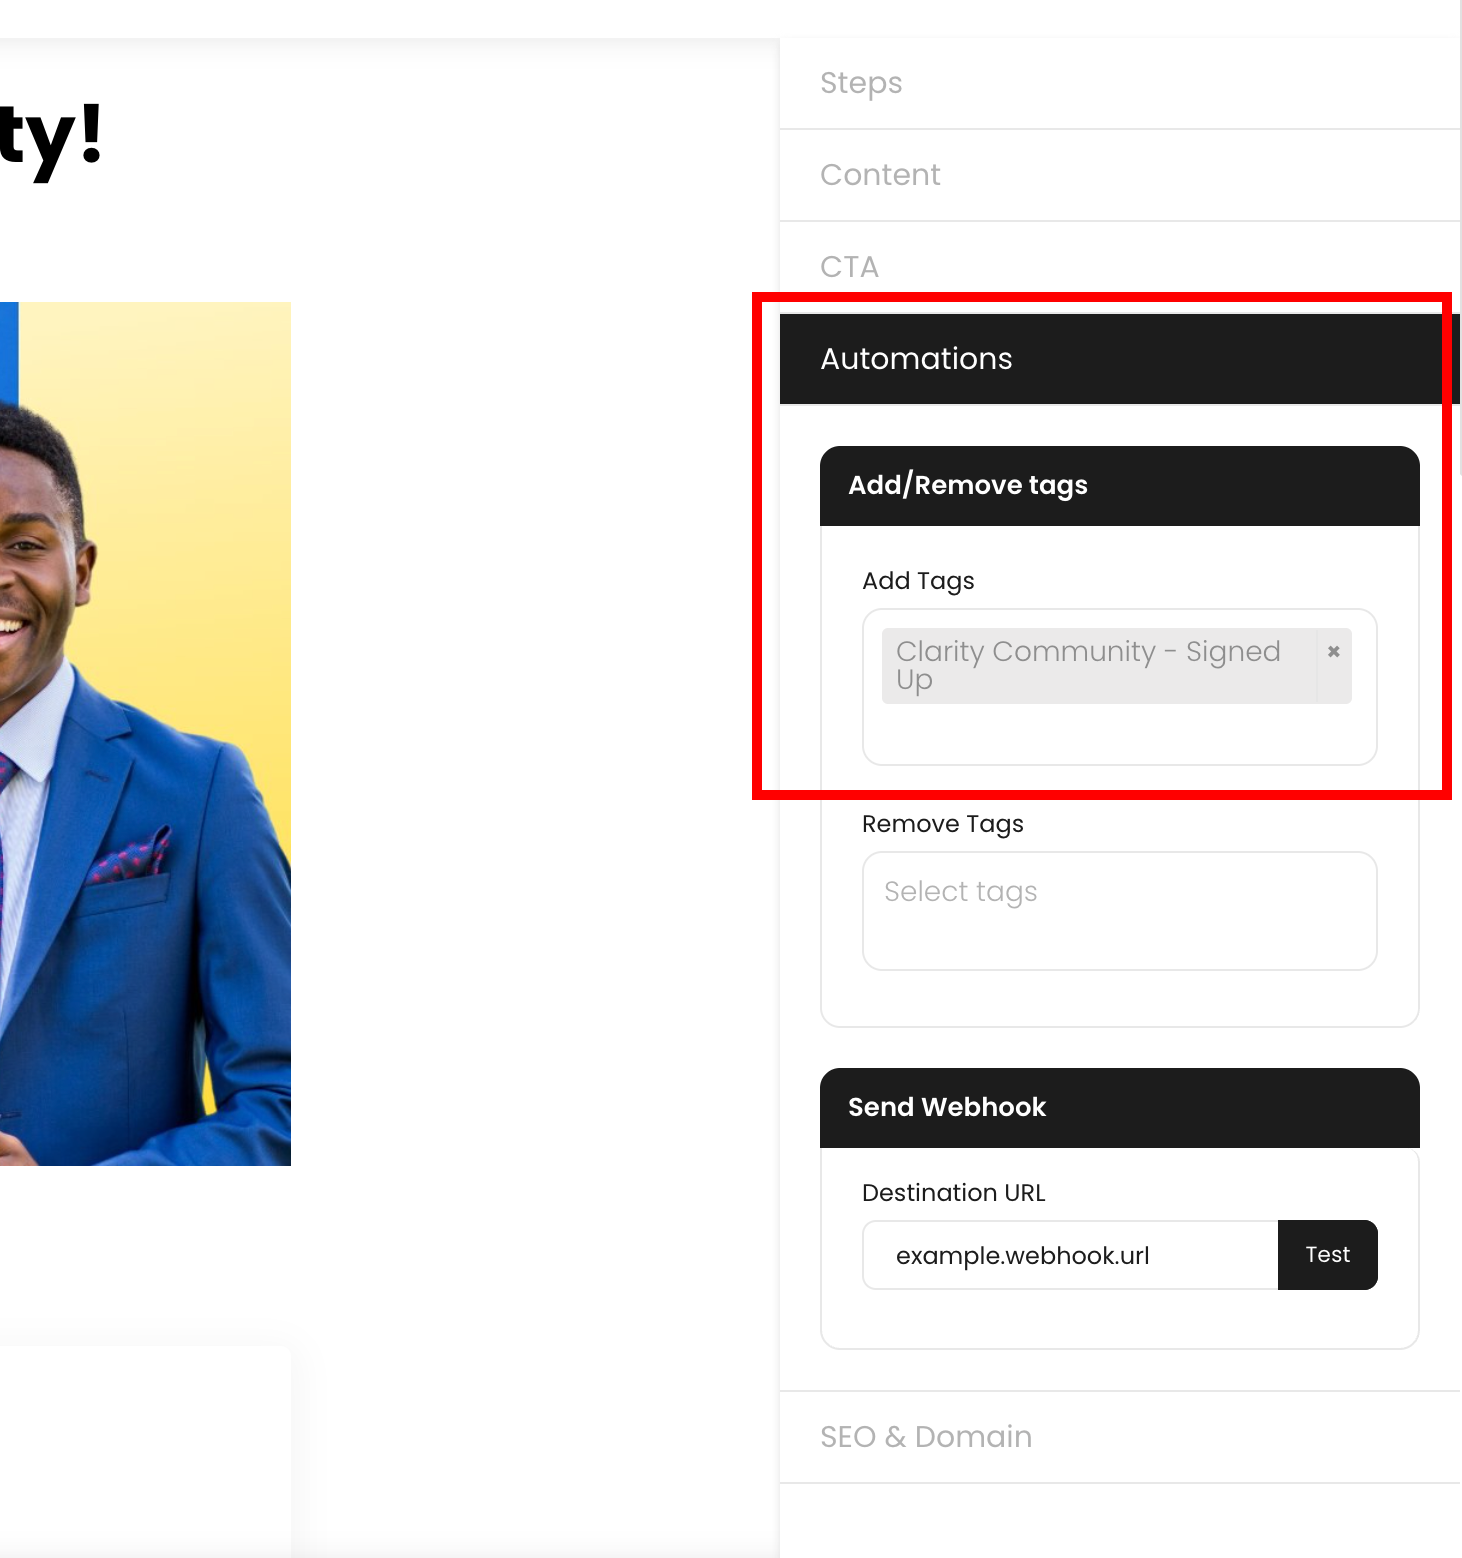The height and width of the screenshot is (1558, 1462).
Task: Click the Test webhook button
Action: click(1327, 1255)
